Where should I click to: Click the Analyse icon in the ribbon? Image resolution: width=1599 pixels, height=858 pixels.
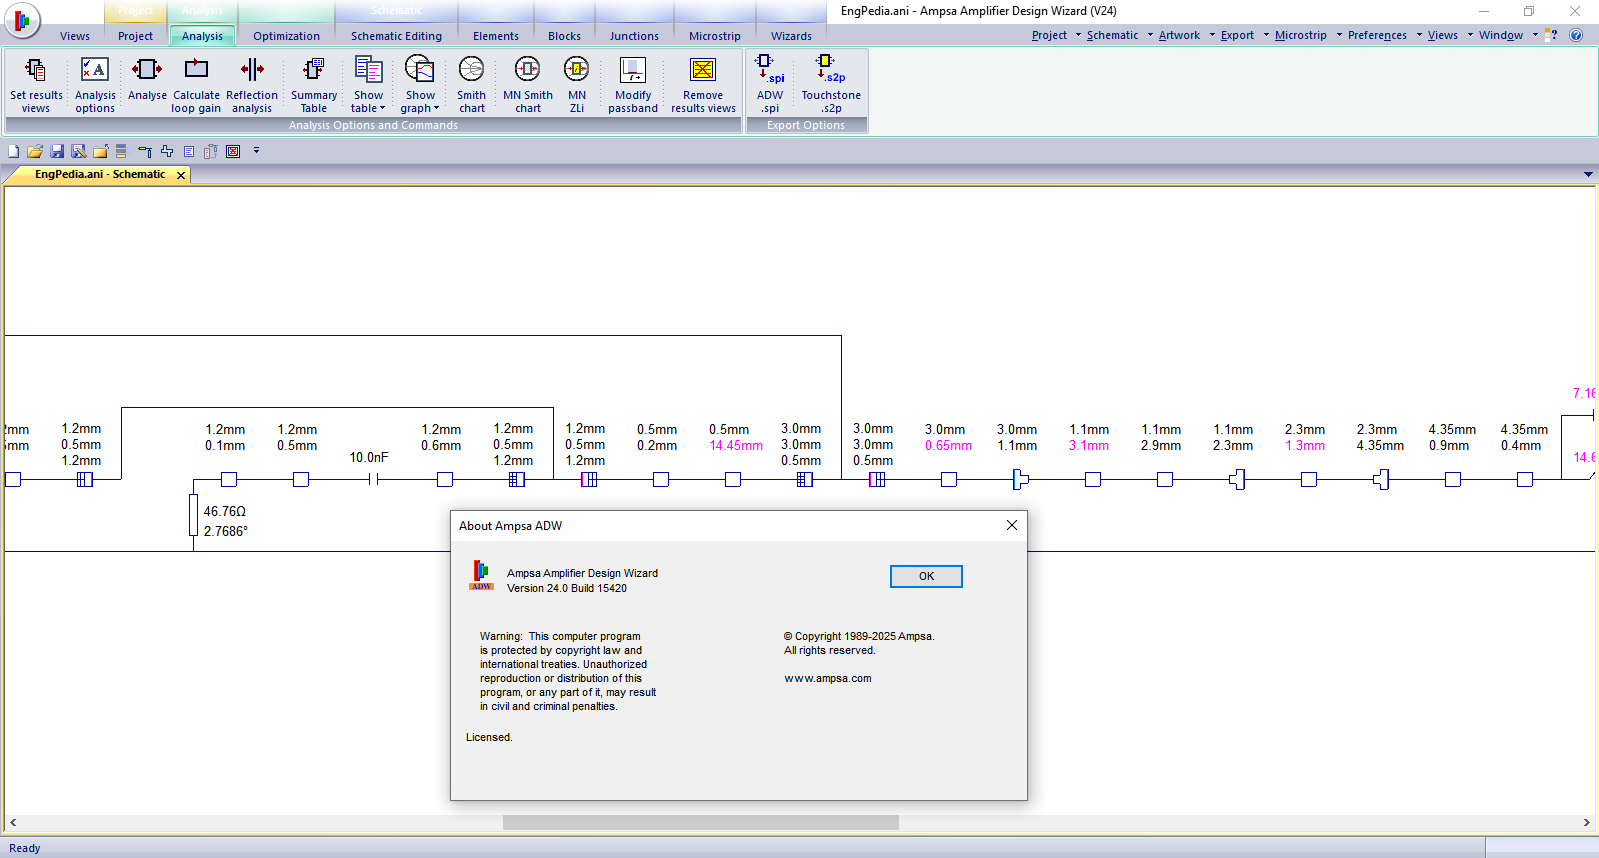click(x=147, y=82)
